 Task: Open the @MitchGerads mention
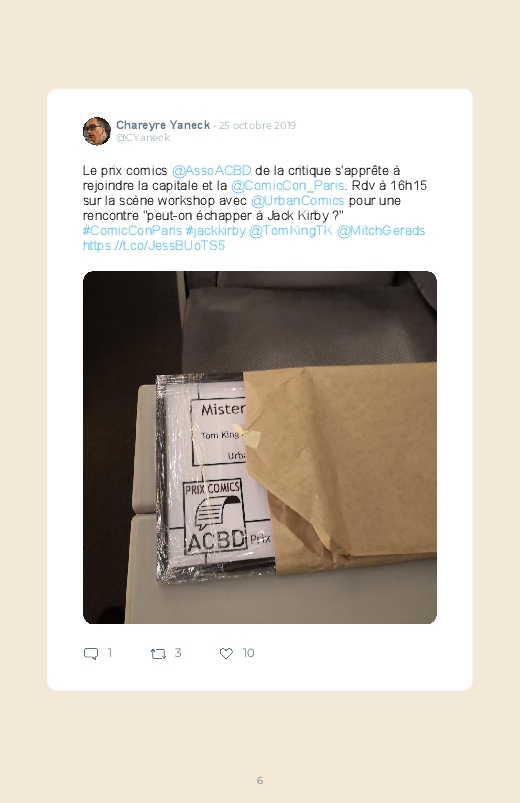pos(381,230)
